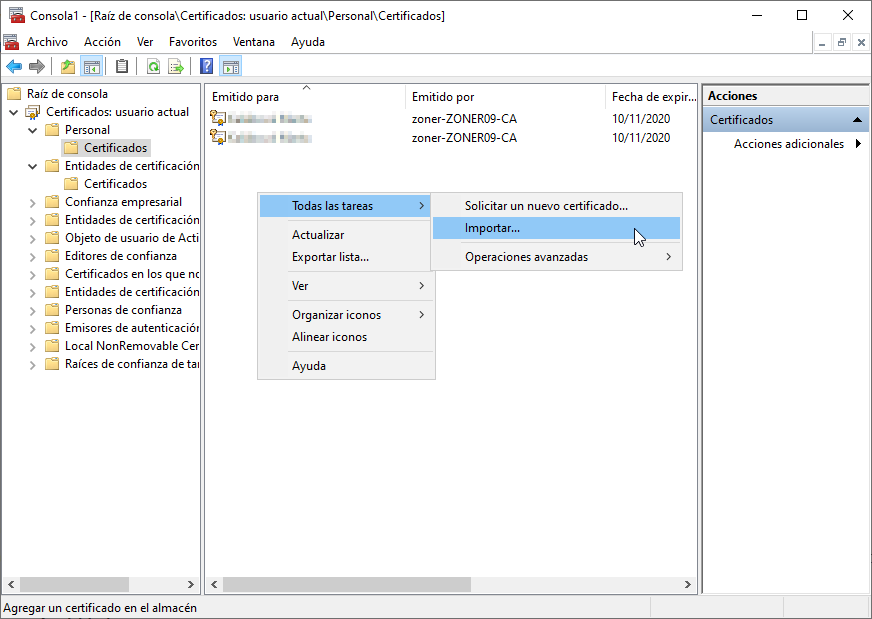
Task: Click the right arrow of list scrollbar
Action: point(688,585)
